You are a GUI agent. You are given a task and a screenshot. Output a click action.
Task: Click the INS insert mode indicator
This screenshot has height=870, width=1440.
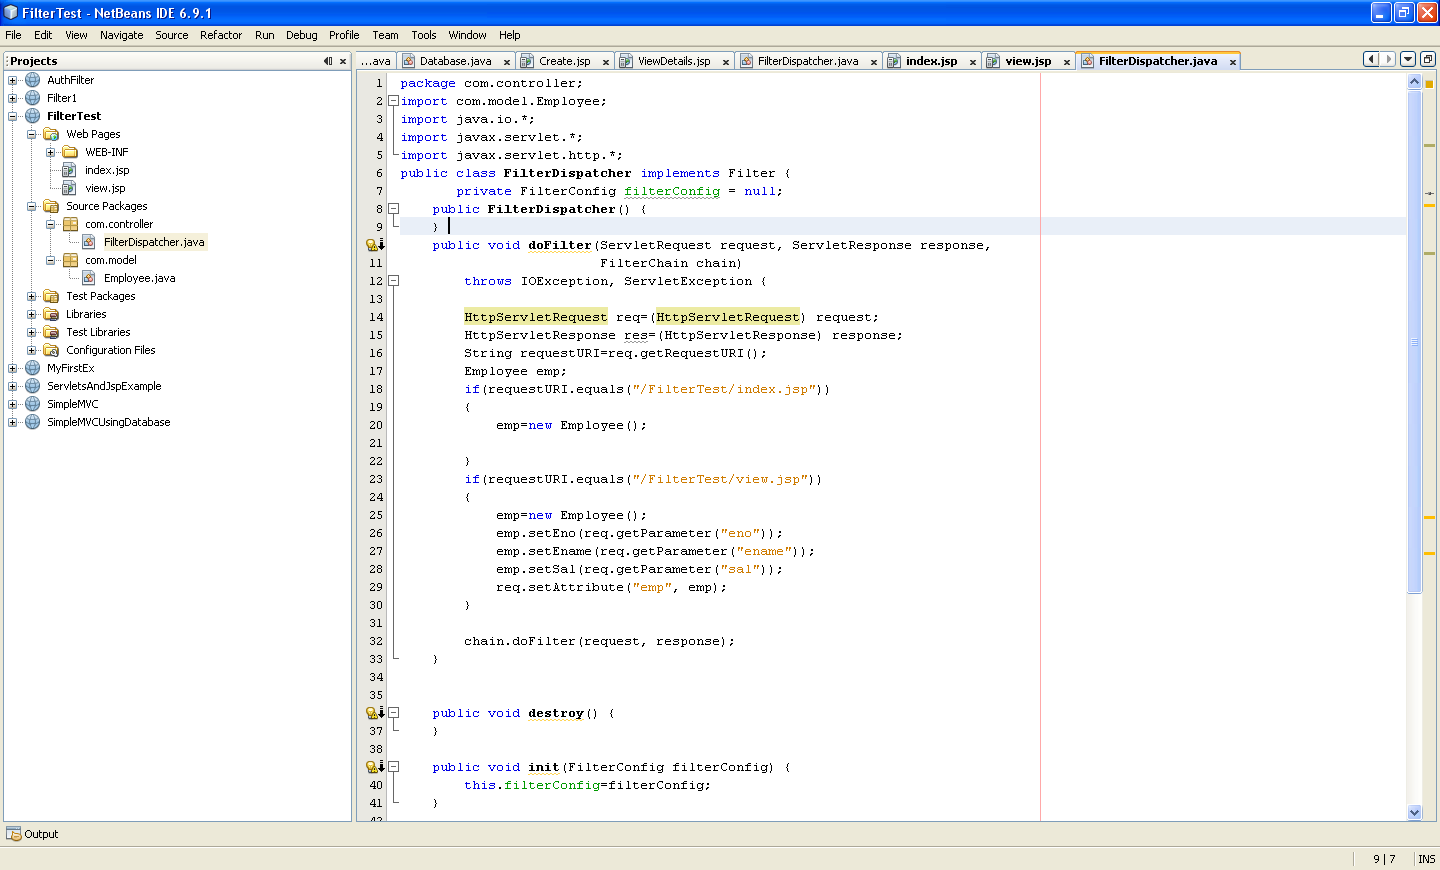pyautogui.click(x=1426, y=859)
